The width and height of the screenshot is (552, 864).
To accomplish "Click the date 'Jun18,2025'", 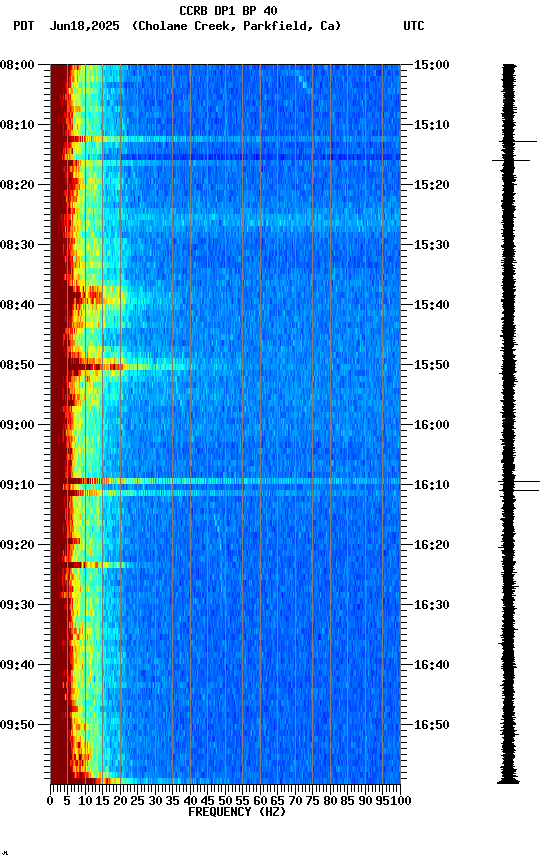I will [84, 26].
